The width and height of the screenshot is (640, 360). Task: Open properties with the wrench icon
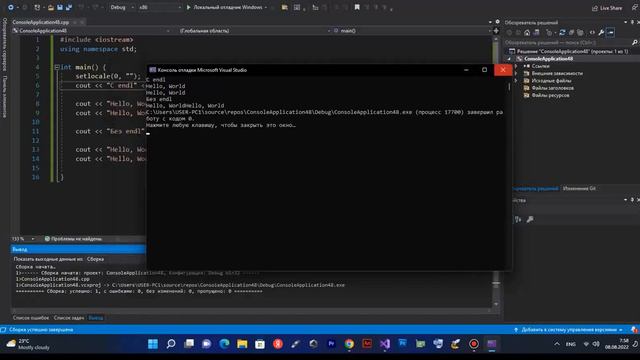point(601,33)
